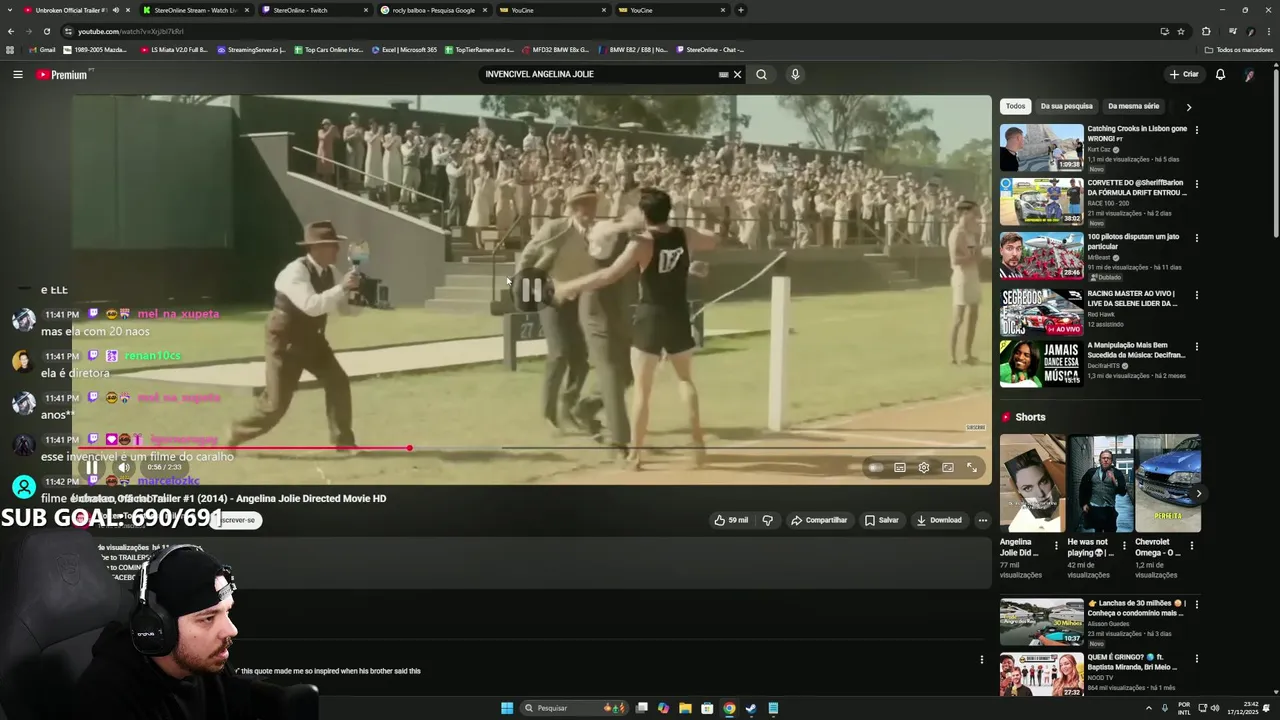Enter fullscreen mode in the player
1280x720 pixels.
(972, 467)
